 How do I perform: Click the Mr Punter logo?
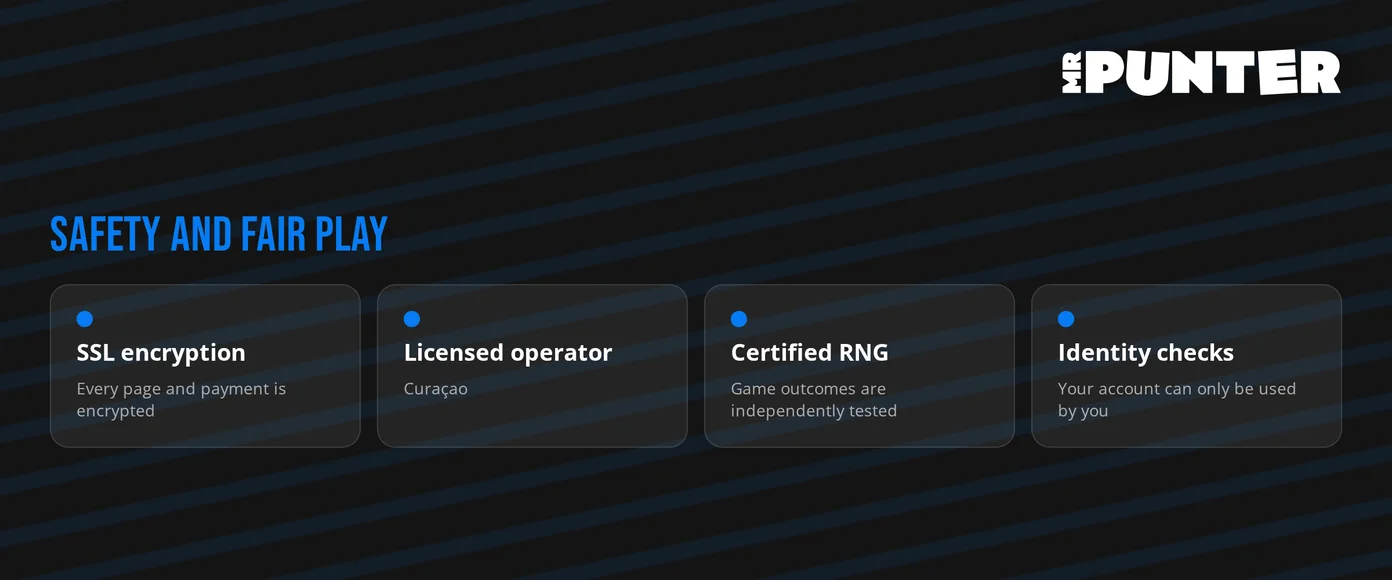tap(1201, 72)
